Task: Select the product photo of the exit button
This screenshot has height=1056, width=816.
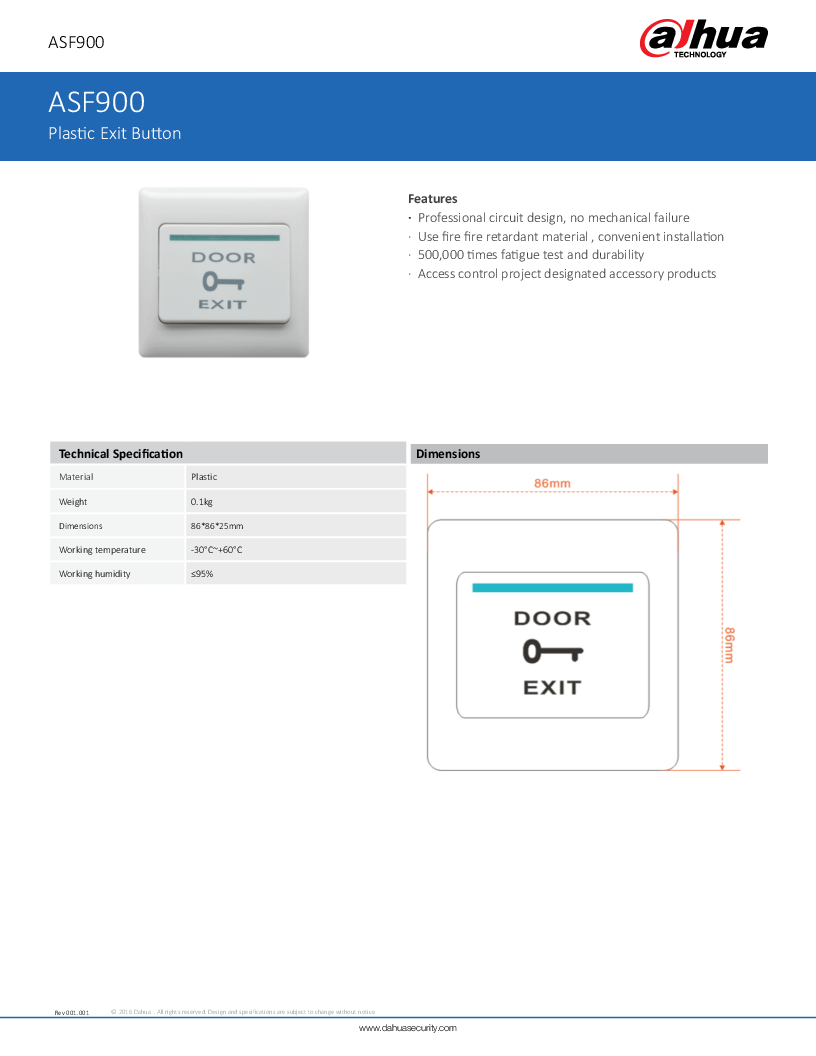Action: pos(224,272)
